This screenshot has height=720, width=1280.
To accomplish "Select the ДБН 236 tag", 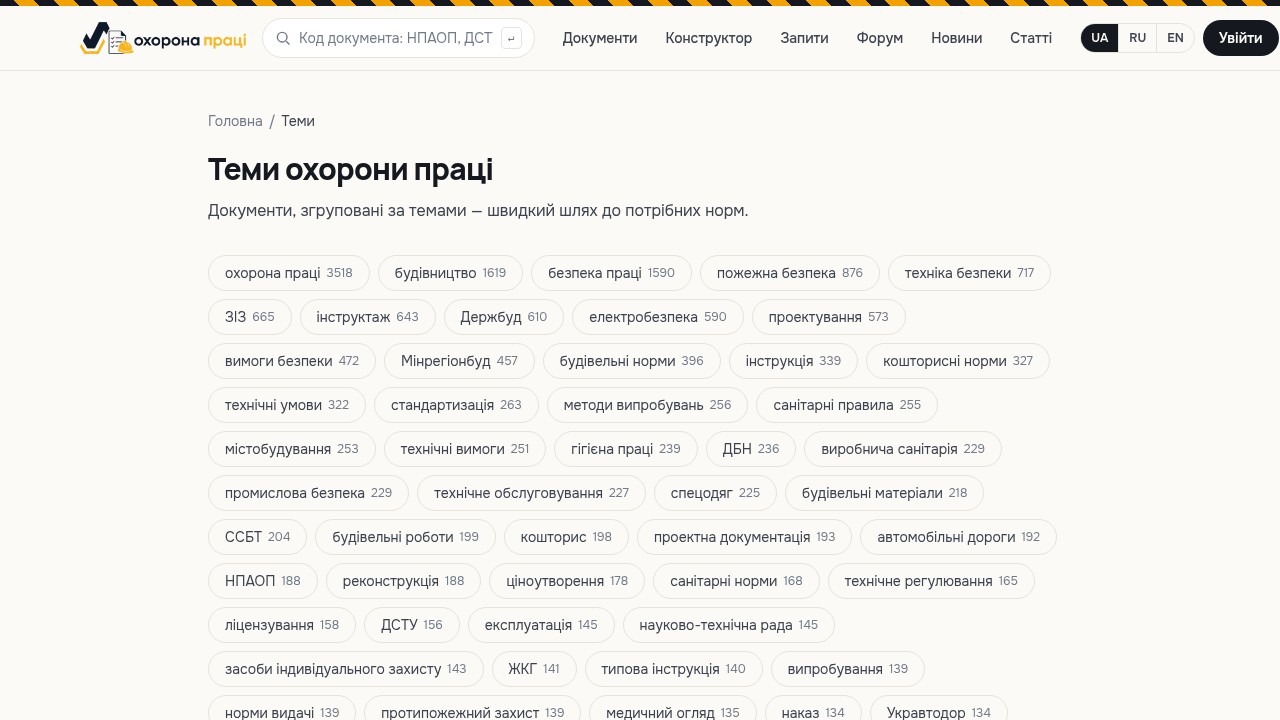I will coord(751,449).
